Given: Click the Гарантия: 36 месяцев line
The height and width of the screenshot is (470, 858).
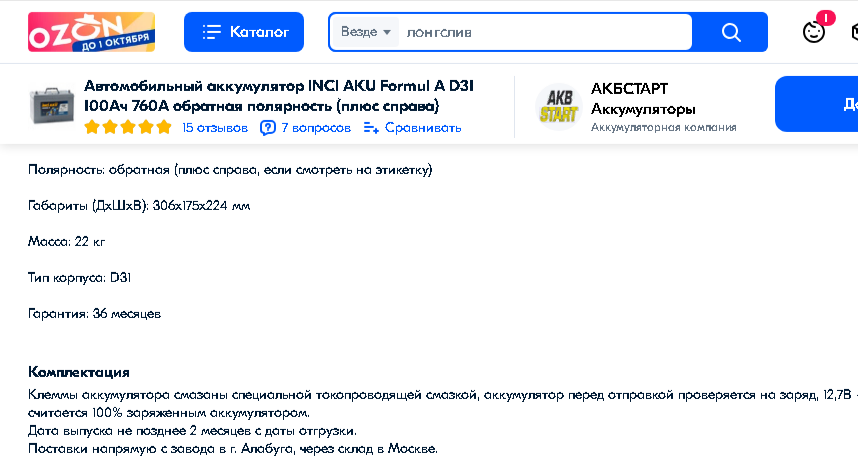Looking at the screenshot, I should (x=94, y=314).
